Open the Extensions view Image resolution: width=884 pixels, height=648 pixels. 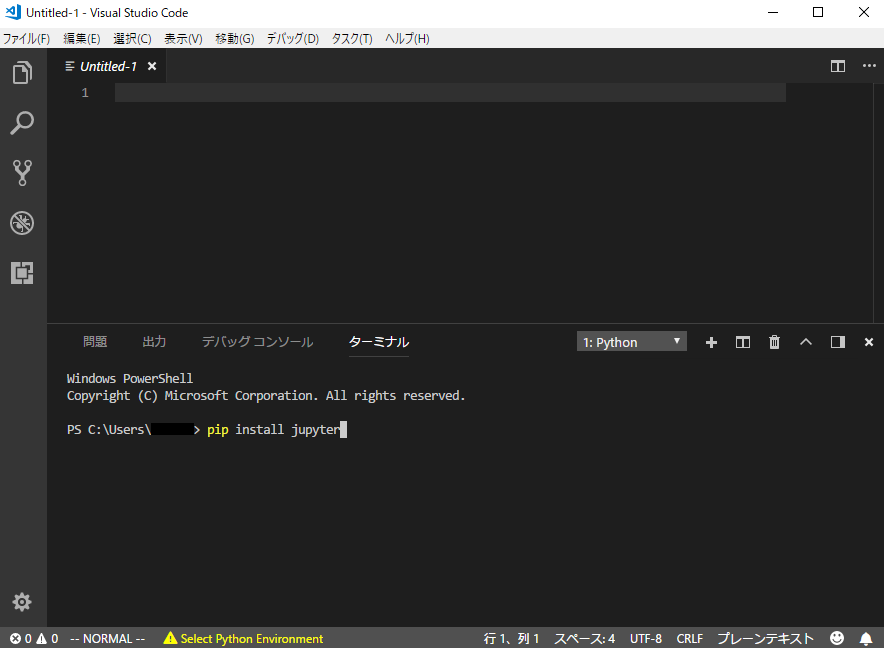[x=23, y=273]
